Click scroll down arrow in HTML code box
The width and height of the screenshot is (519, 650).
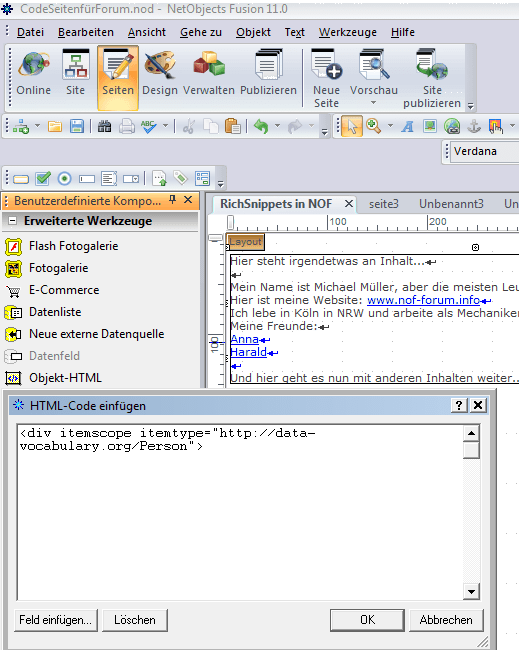tap(471, 592)
